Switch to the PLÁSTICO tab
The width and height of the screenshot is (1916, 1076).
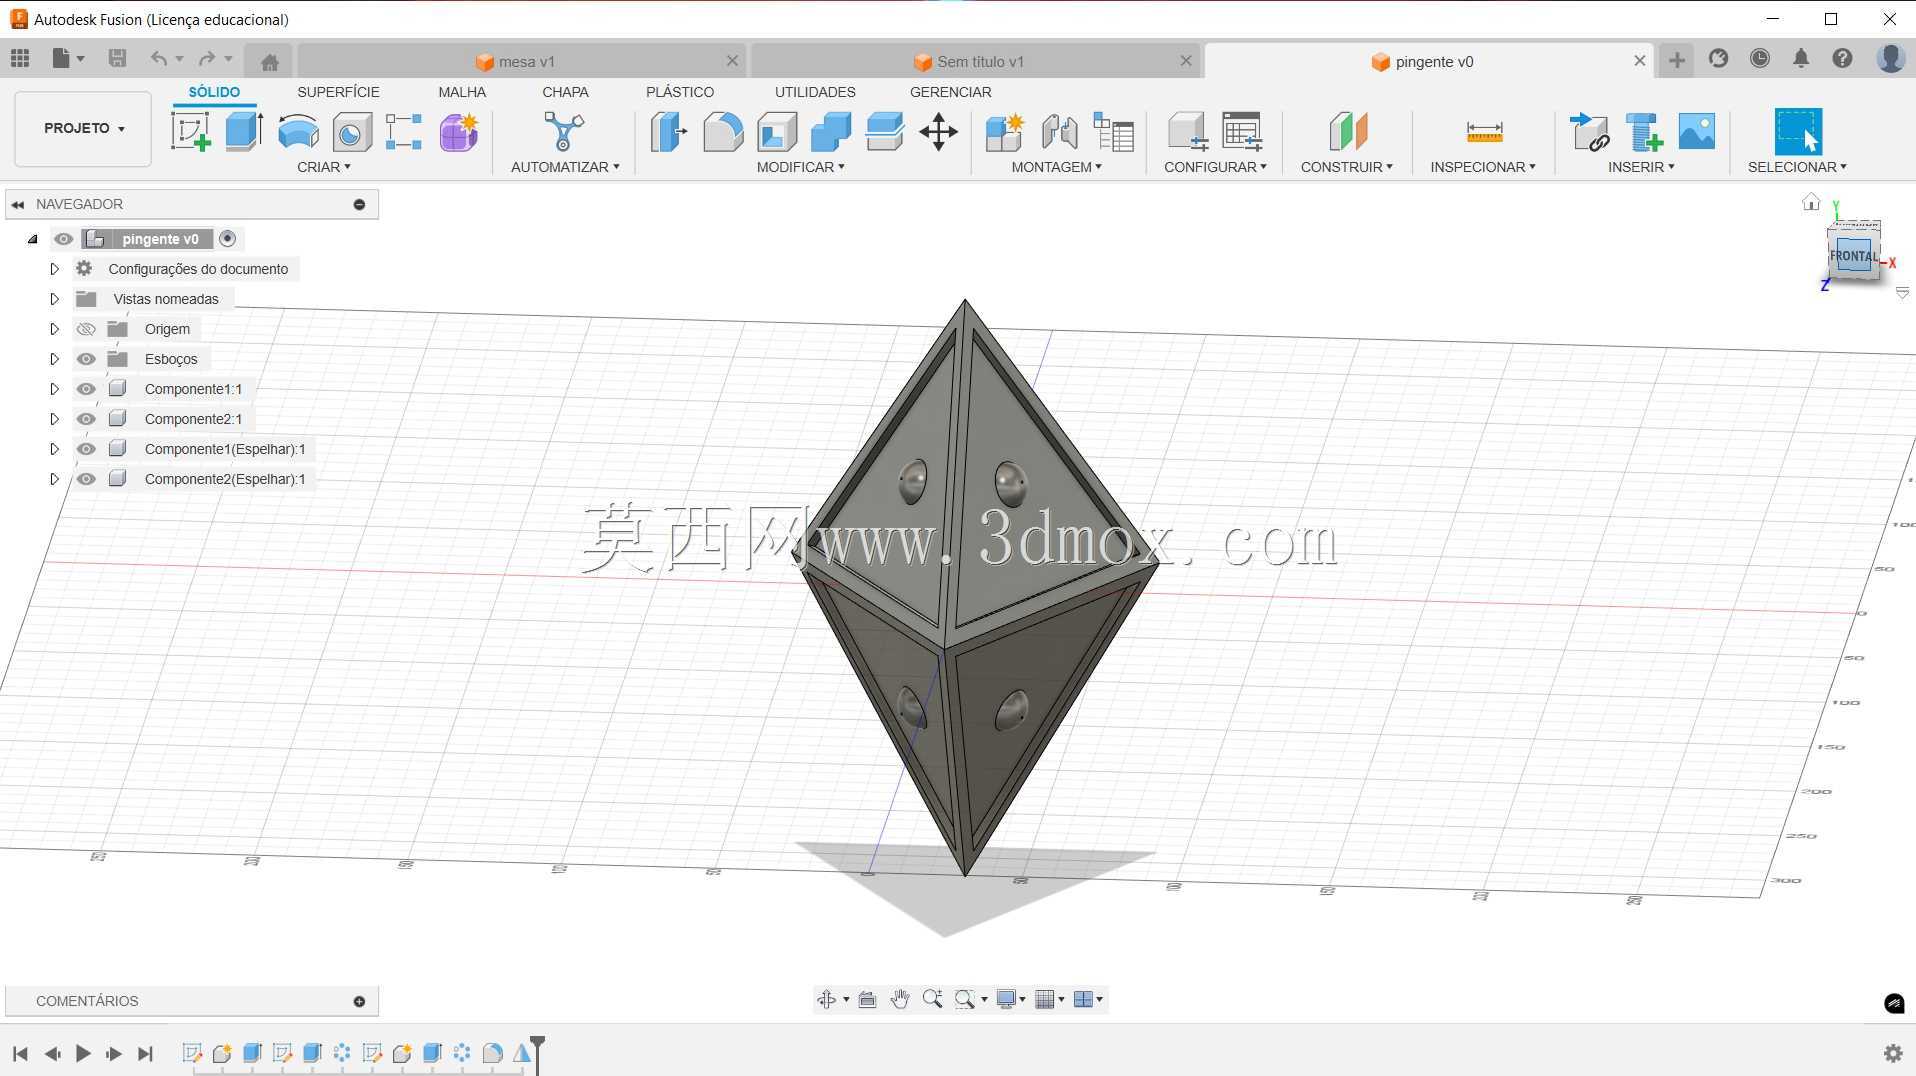click(x=680, y=92)
